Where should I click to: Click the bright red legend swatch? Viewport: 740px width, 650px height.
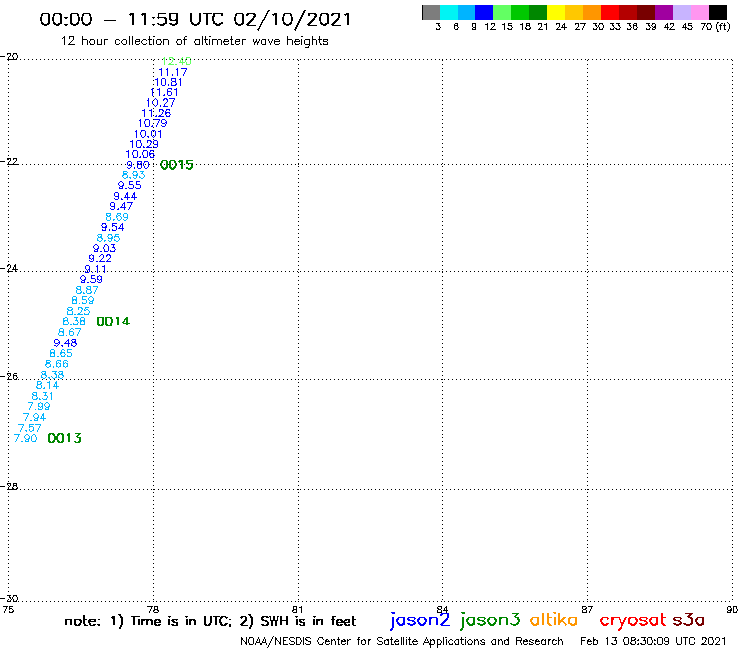tap(610, 12)
